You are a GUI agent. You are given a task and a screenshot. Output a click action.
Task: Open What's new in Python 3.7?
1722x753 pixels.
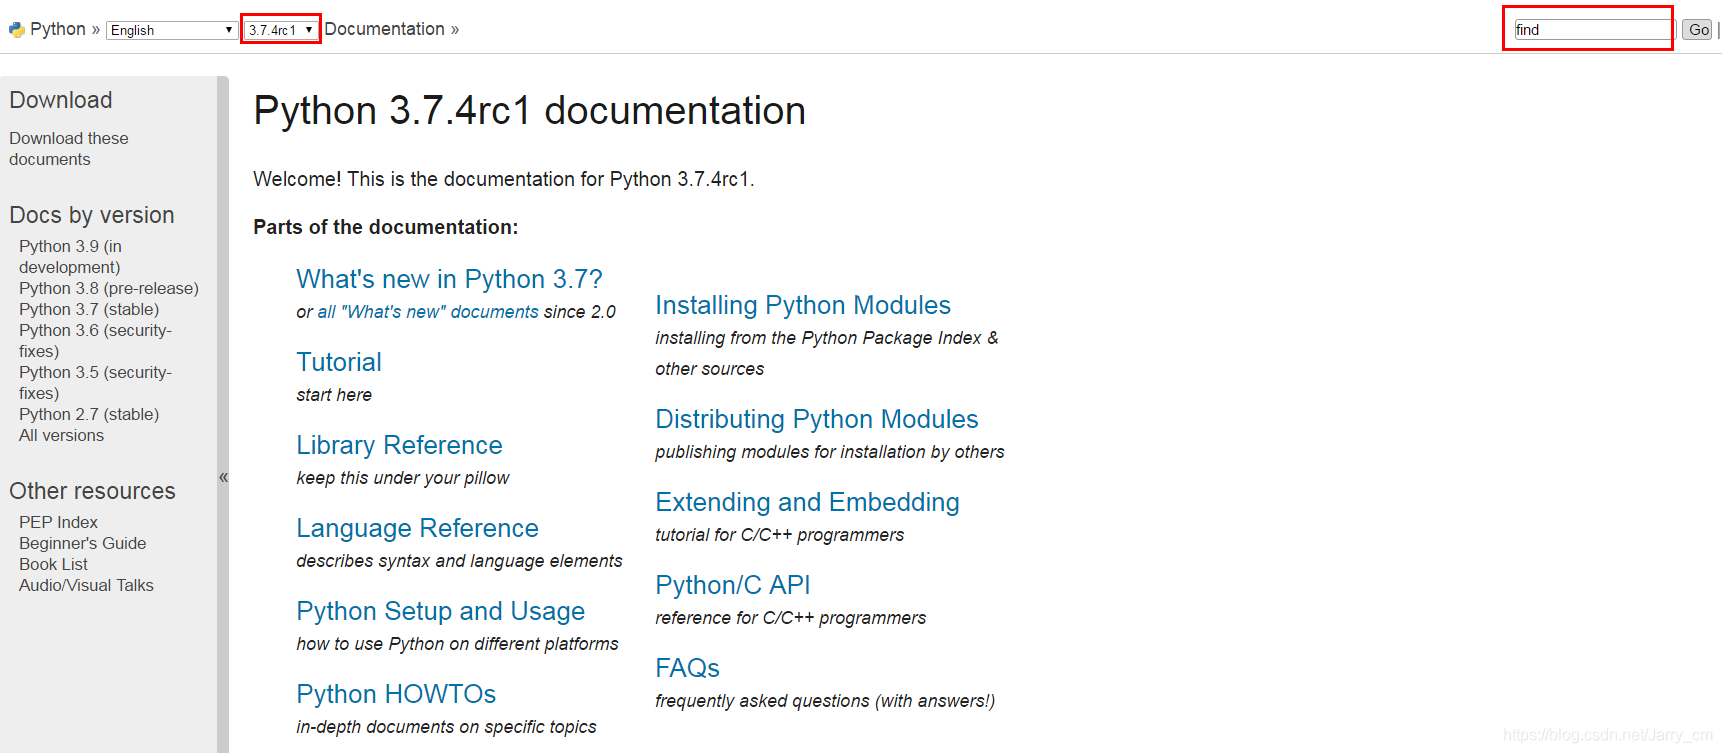pyautogui.click(x=449, y=279)
